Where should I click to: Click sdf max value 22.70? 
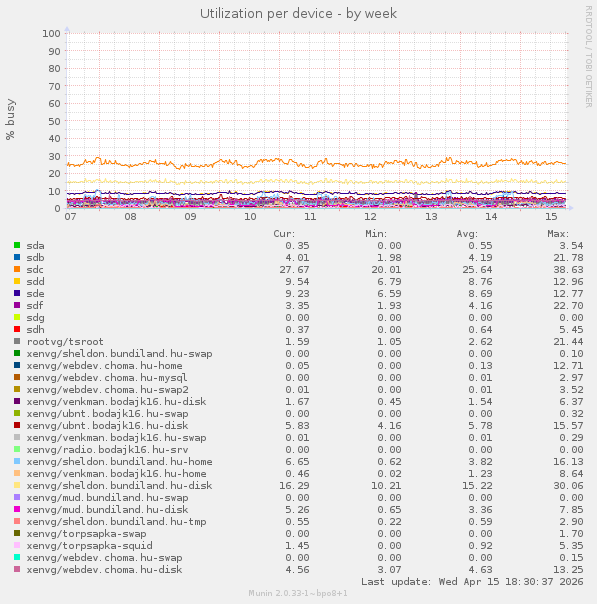(x=568, y=305)
